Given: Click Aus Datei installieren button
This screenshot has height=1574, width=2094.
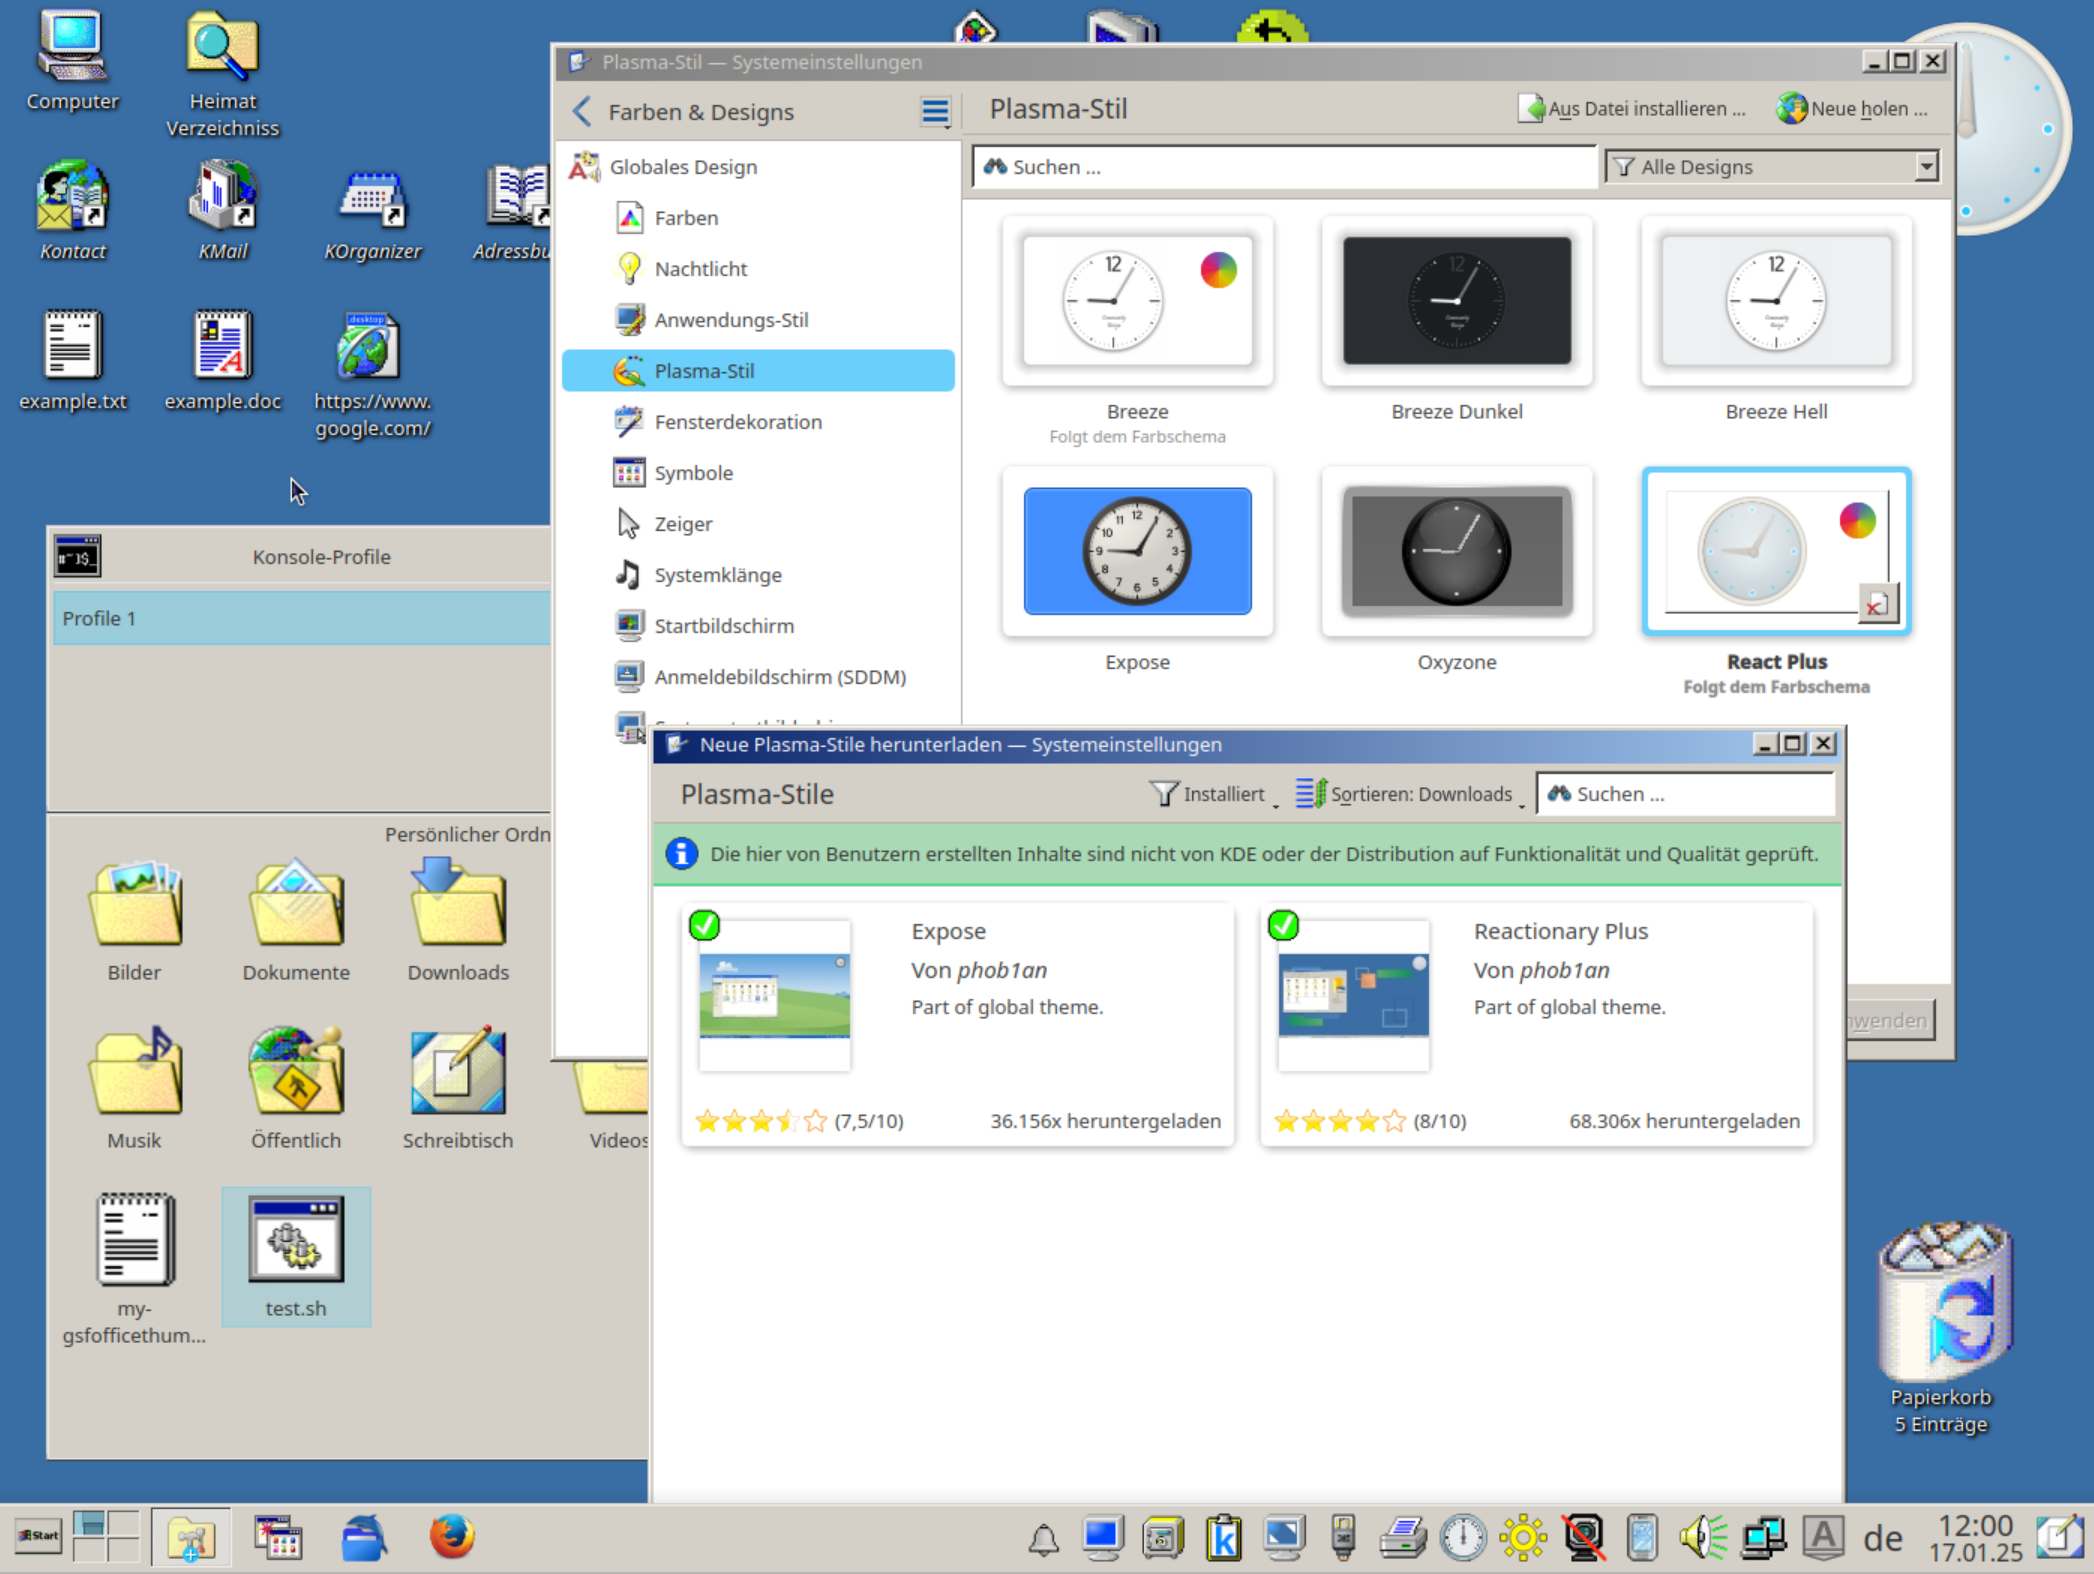Looking at the screenshot, I should pos(1632,109).
